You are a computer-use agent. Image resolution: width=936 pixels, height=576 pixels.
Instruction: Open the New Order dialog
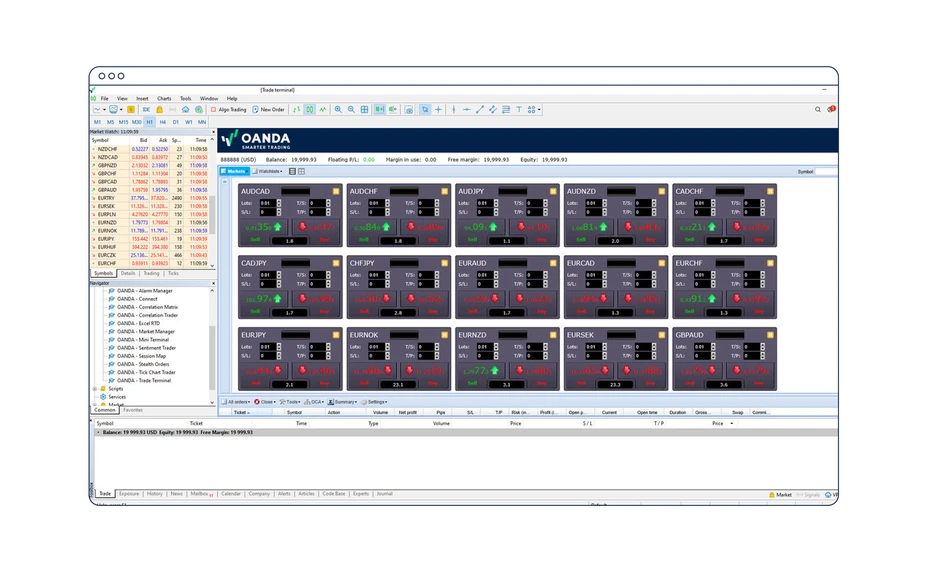pyautogui.click(x=268, y=110)
